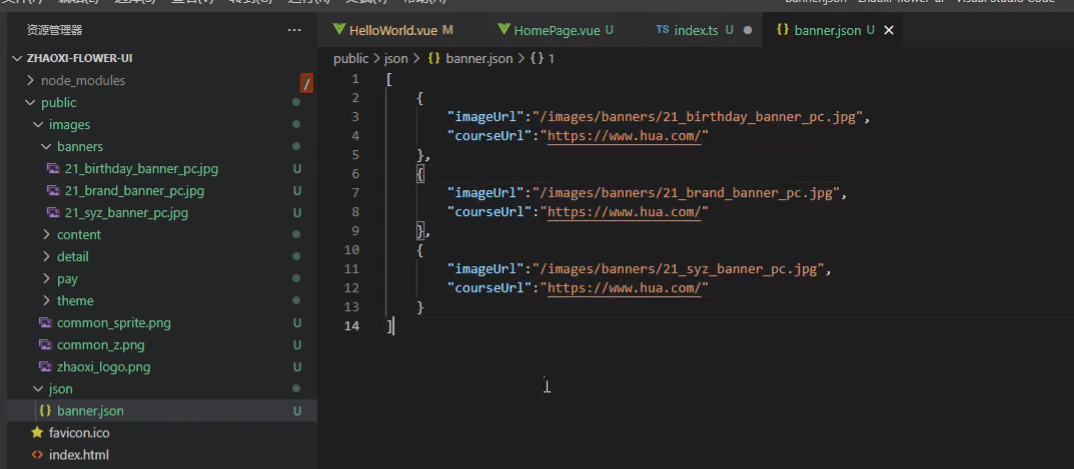Viewport: 1074px width, 469px height.
Task: Click image icon of 21_brand_banner_pc.jpg
Action: pos(53,190)
